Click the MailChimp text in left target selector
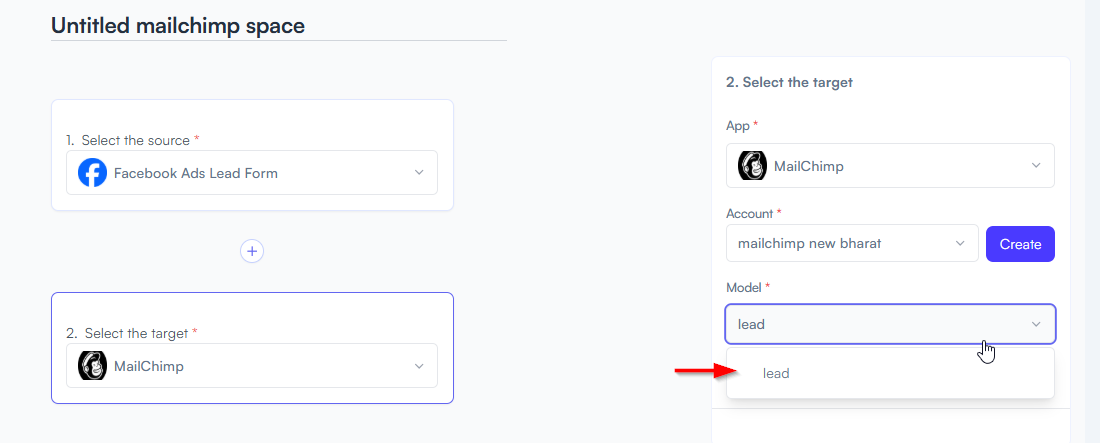Image resolution: width=1100 pixels, height=443 pixels. (149, 366)
